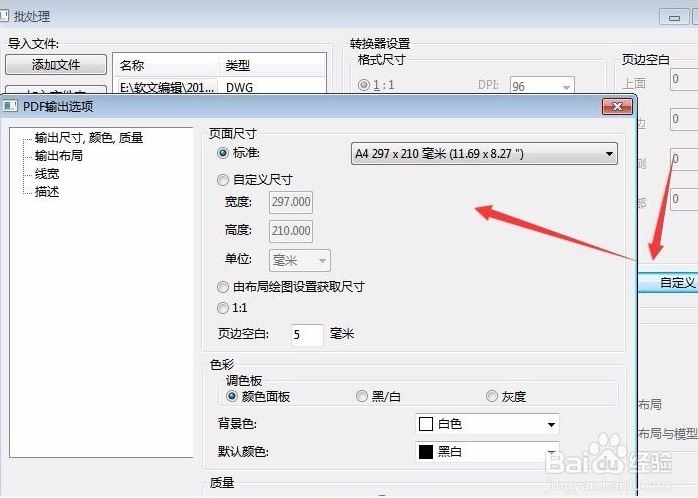Viewport: 698px width, 498px height.
Task: Select the 标准 page size radio button
Action: [x=223, y=154]
